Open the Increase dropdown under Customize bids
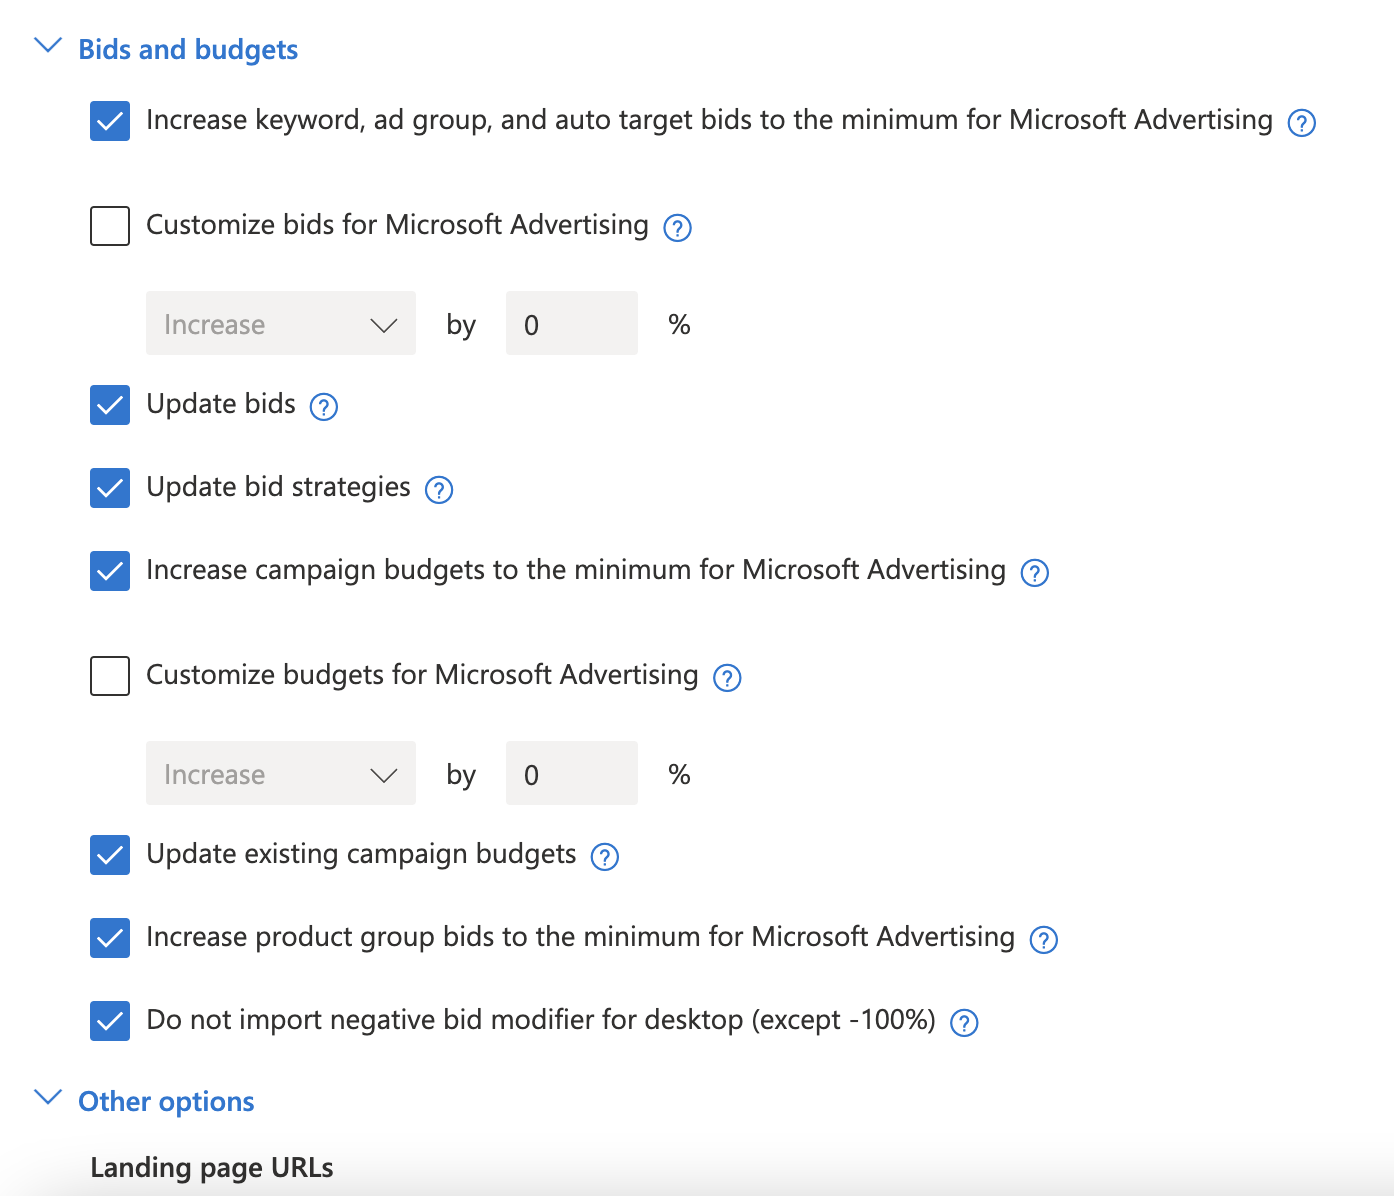This screenshot has height=1196, width=1394. click(x=280, y=324)
